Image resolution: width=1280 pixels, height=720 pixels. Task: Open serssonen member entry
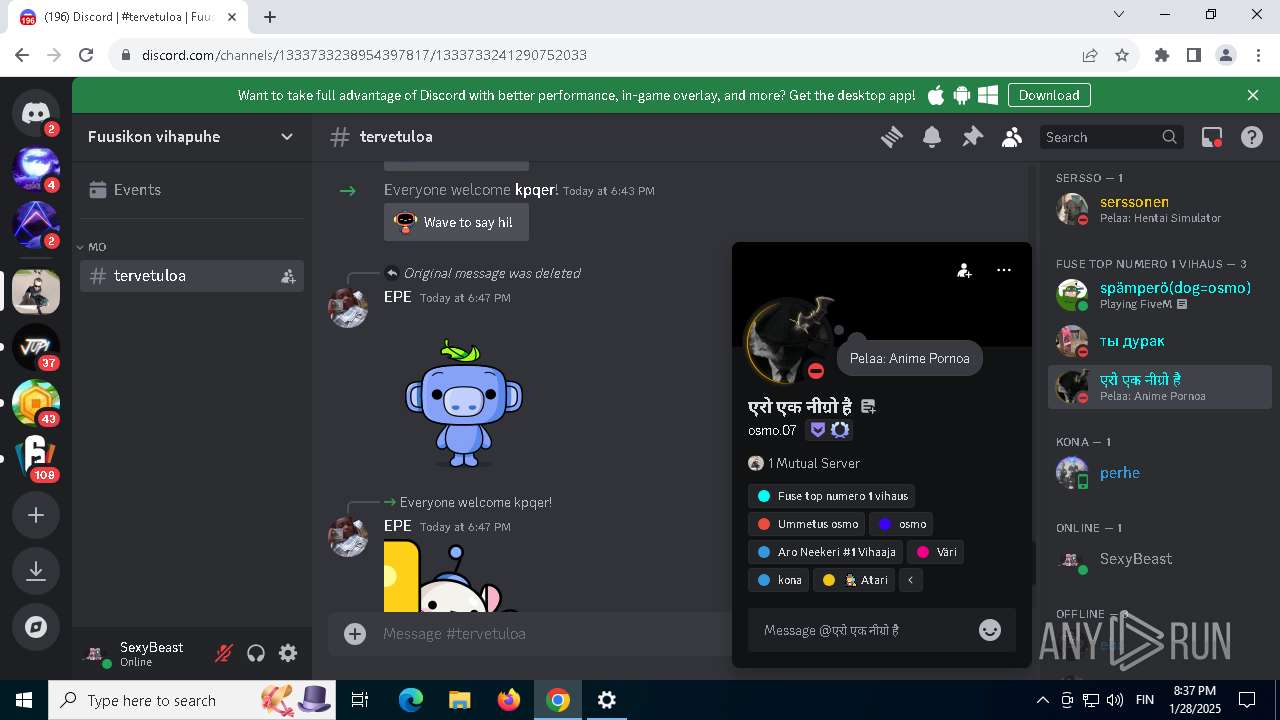pyautogui.click(x=1160, y=209)
